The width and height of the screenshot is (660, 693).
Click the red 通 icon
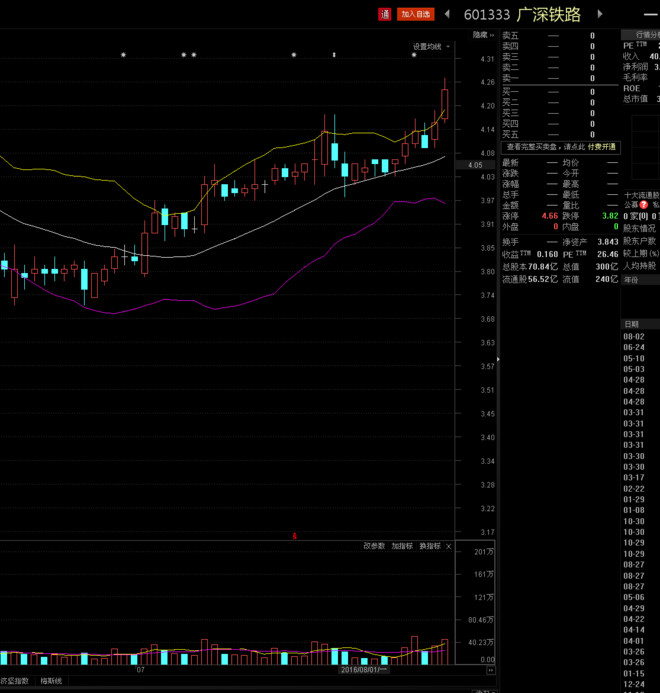tap(385, 14)
